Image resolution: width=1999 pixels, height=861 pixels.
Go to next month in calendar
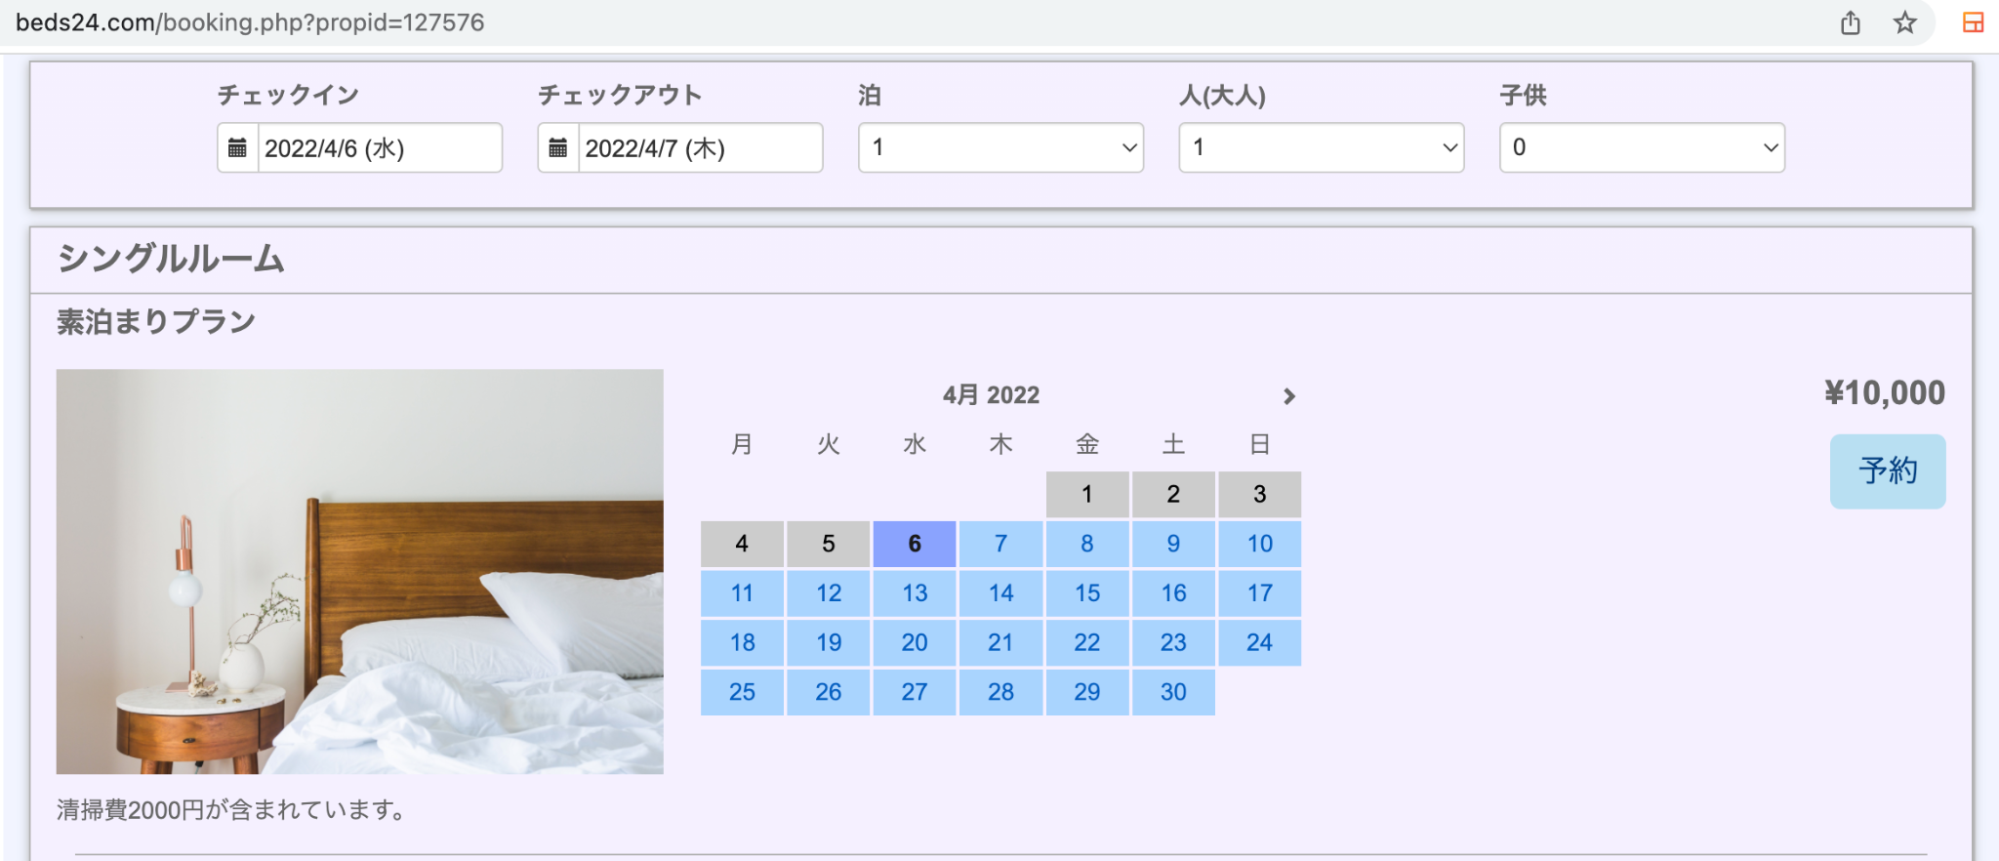coord(1289,397)
